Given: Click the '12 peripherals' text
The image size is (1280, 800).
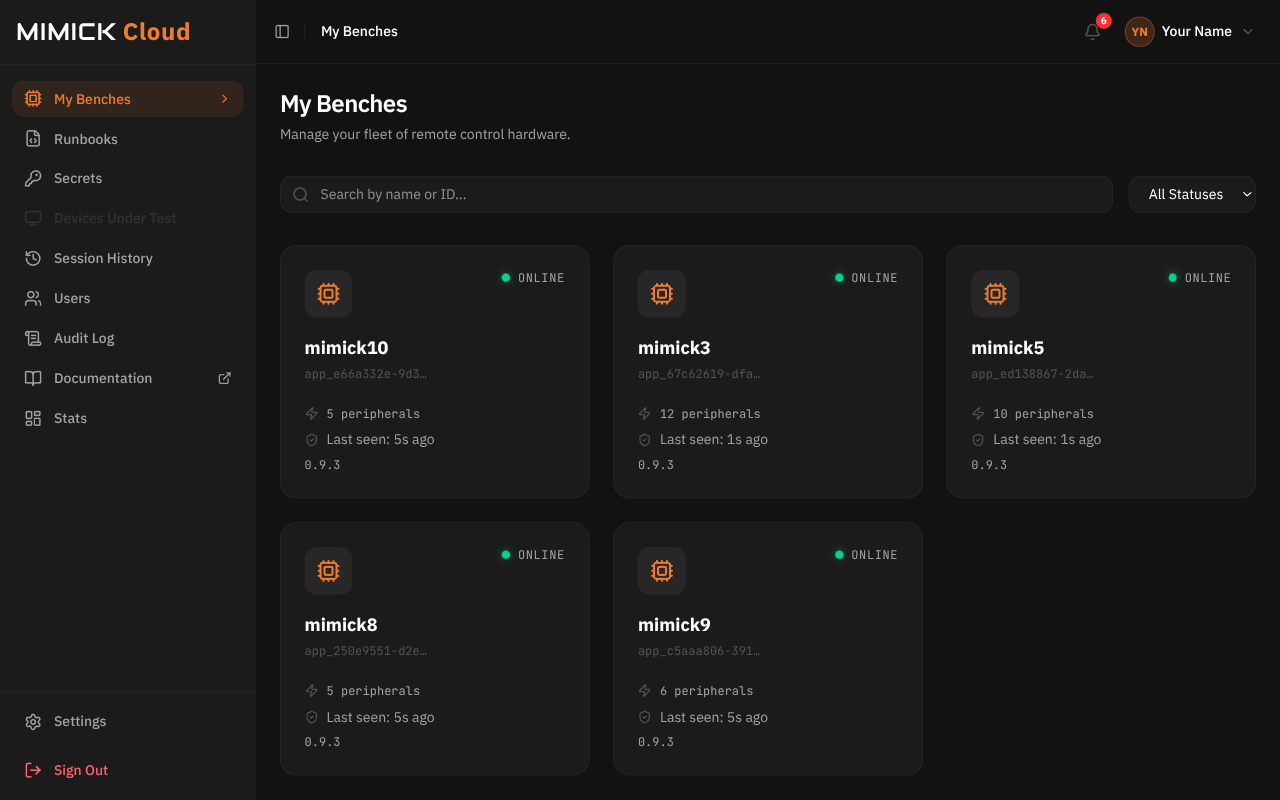Looking at the screenshot, I should pyautogui.click(x=710, y=414).
